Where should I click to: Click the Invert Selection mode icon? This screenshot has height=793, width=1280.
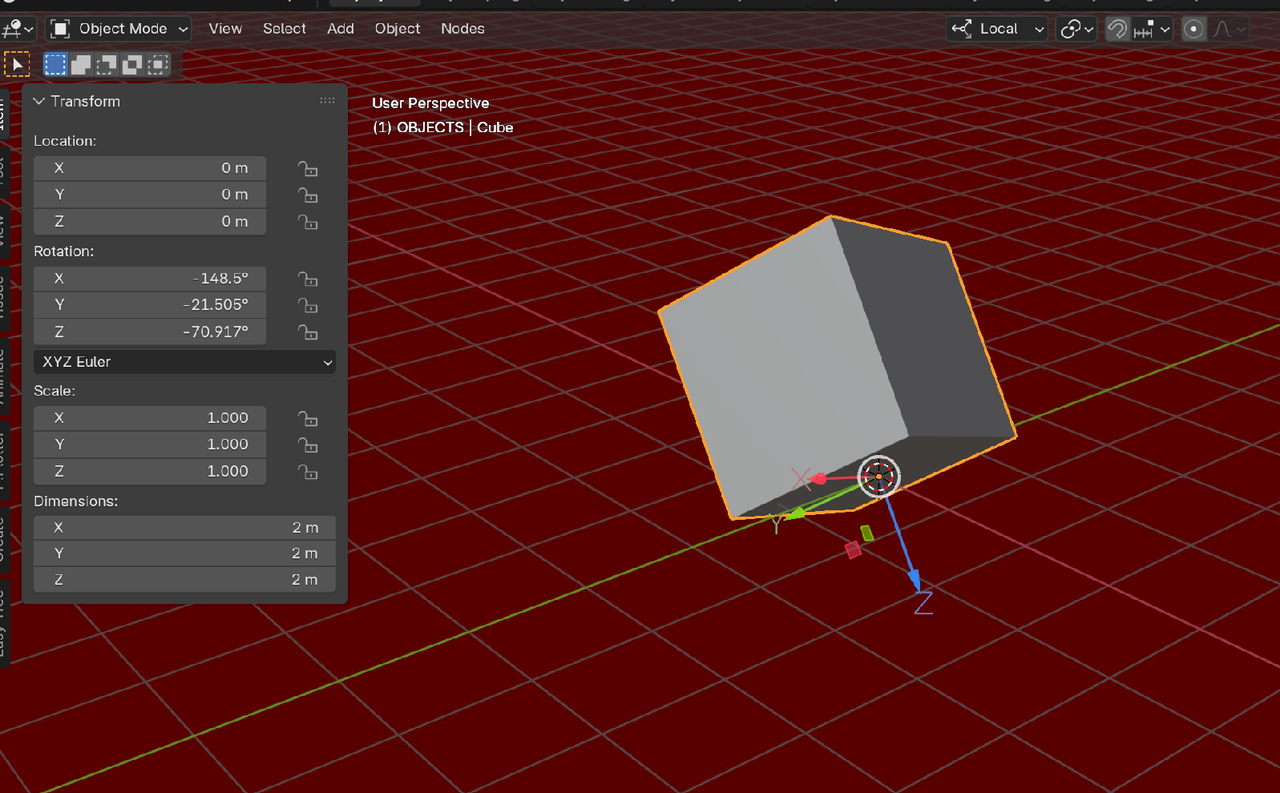tap(132, 65)
